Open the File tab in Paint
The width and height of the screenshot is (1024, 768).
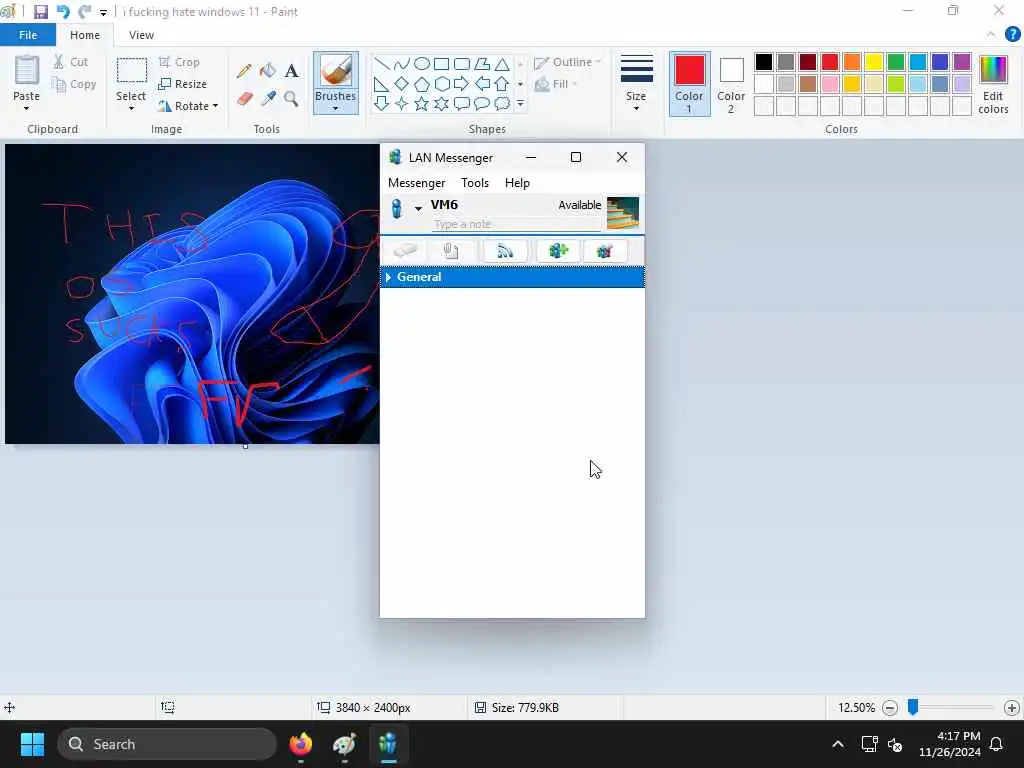pos(28,35)
